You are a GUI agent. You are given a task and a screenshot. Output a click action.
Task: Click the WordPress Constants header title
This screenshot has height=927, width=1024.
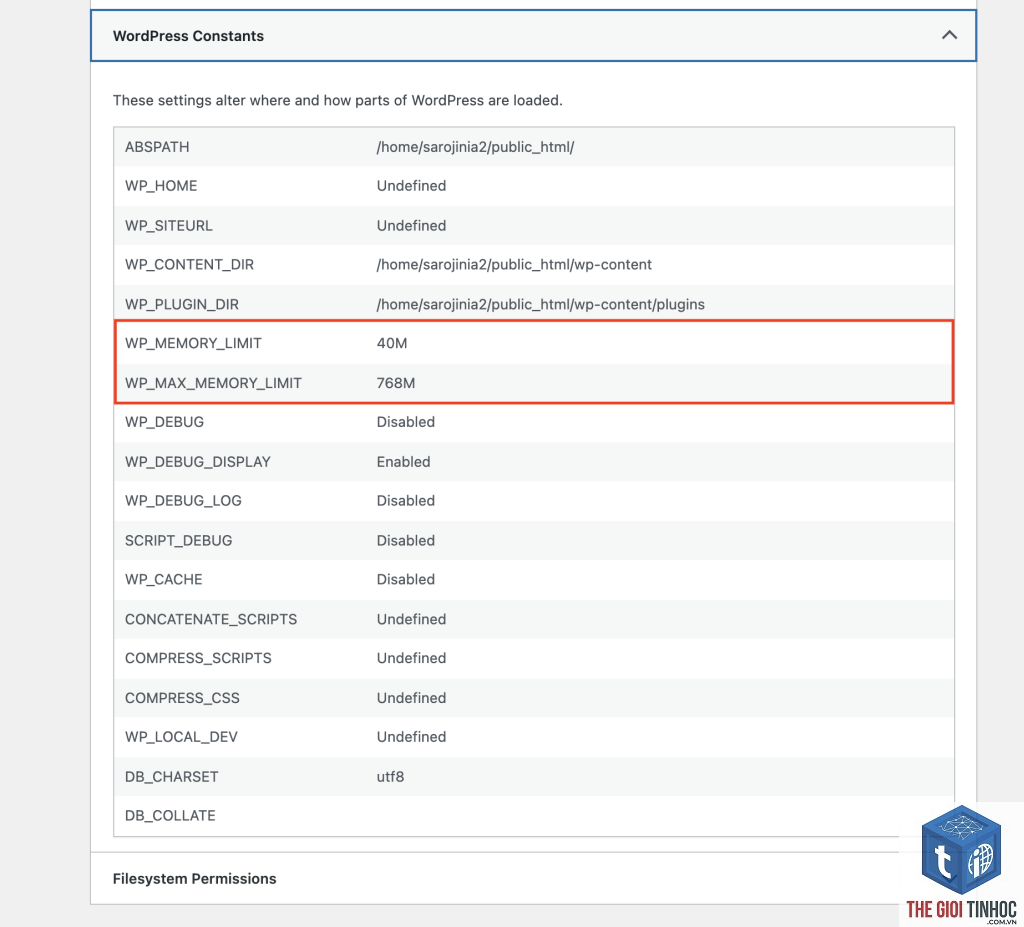tap(188, 36)
